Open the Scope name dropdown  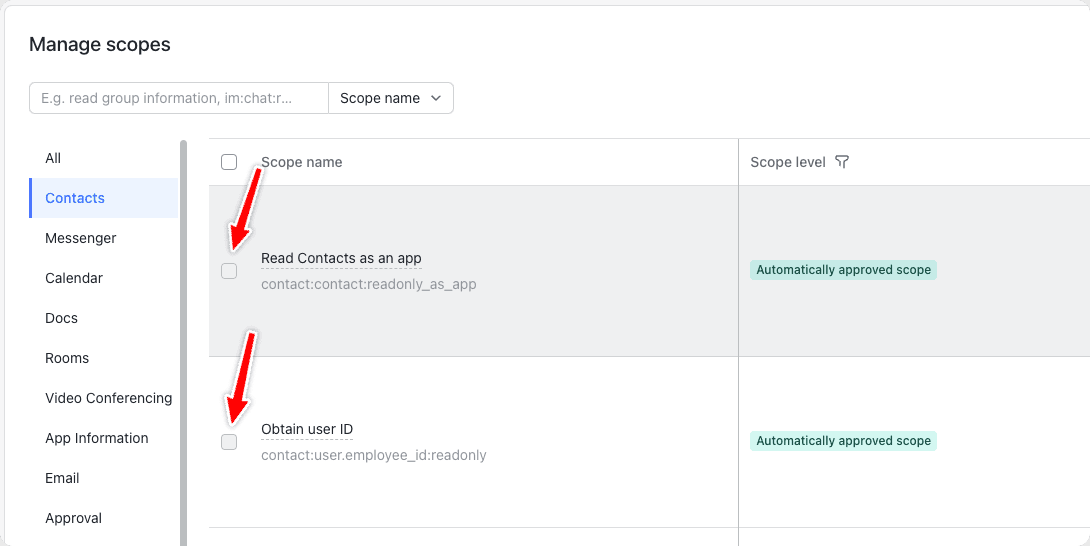point(390,98)
